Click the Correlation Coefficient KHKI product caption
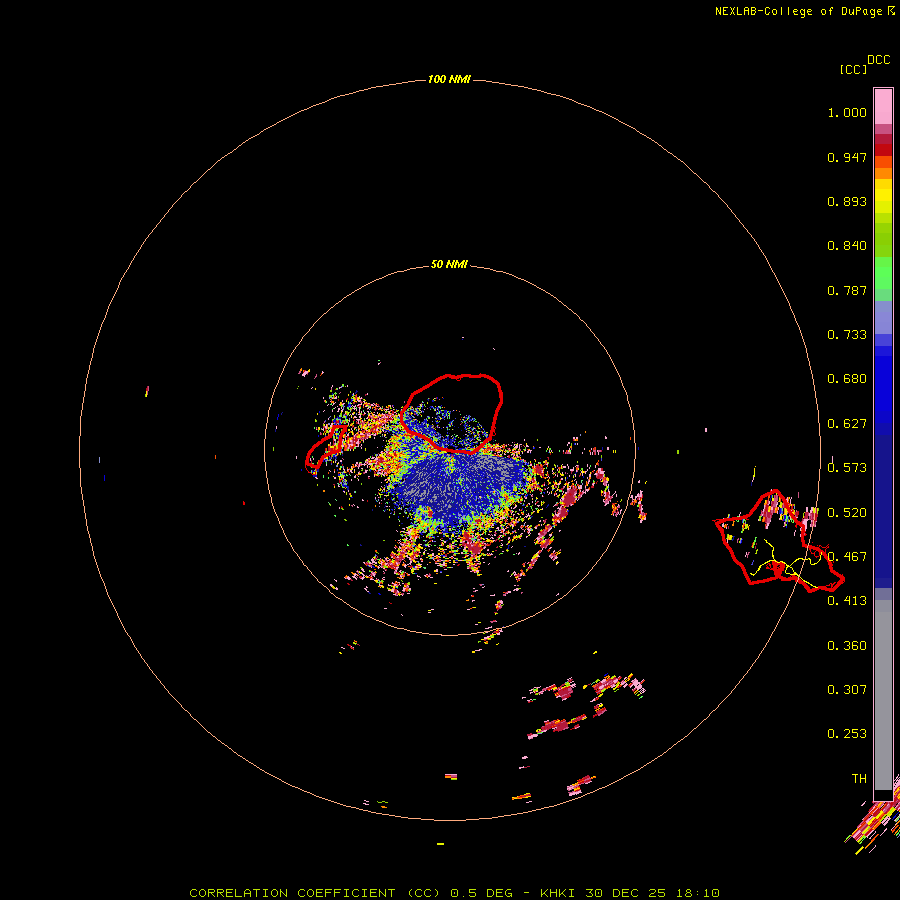 [x=454, y=893]
